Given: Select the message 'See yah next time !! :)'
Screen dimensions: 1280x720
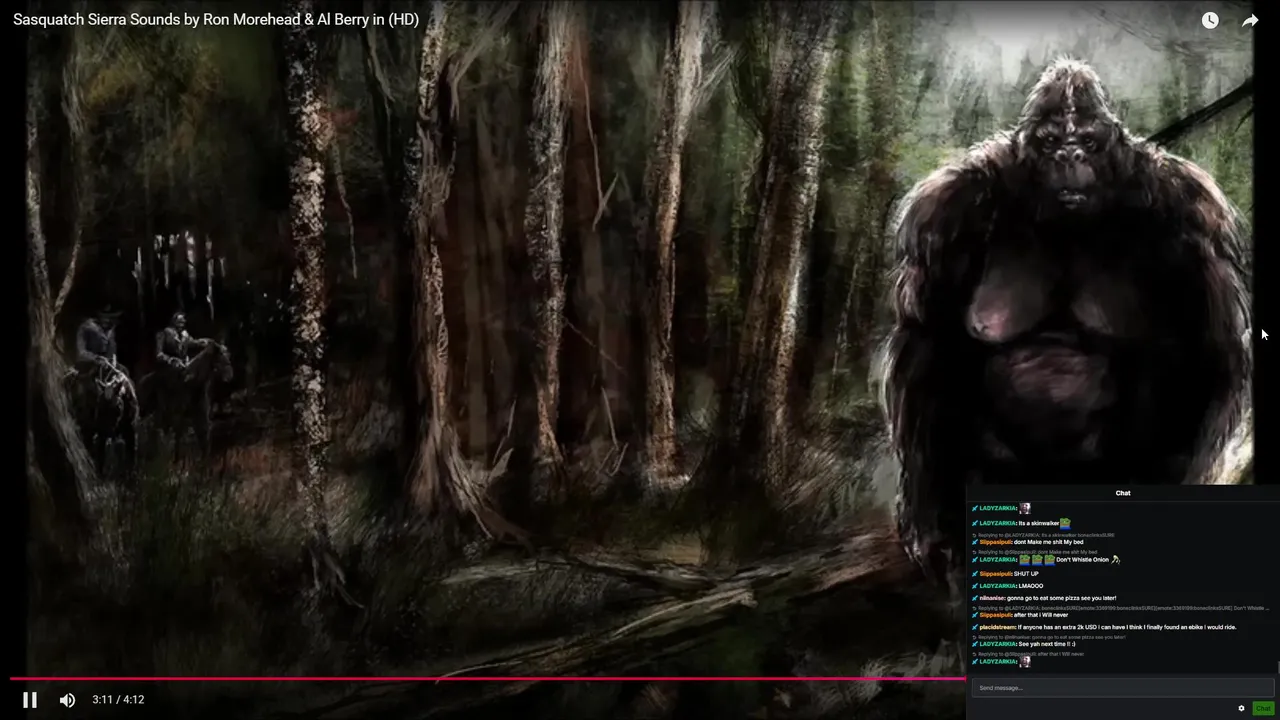Looking at the screenshot, I should [x=1047, y=644].
